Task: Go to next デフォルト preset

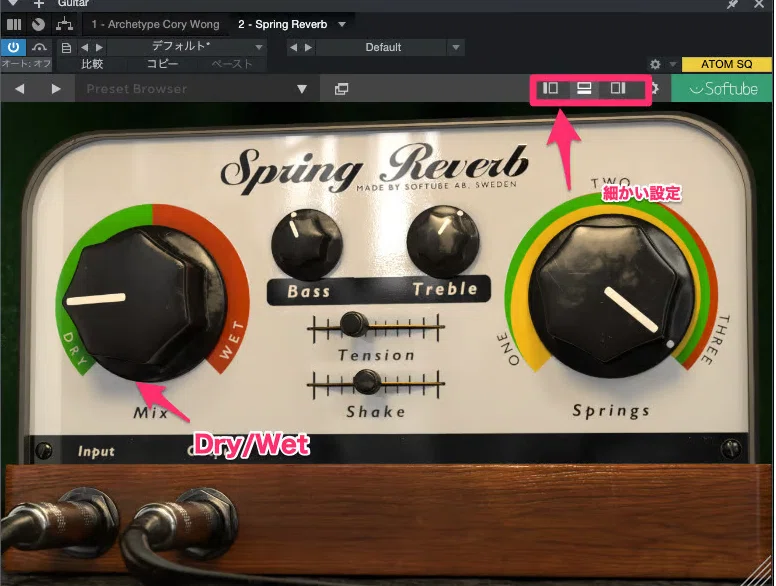Action: click(x=99, y=48)
